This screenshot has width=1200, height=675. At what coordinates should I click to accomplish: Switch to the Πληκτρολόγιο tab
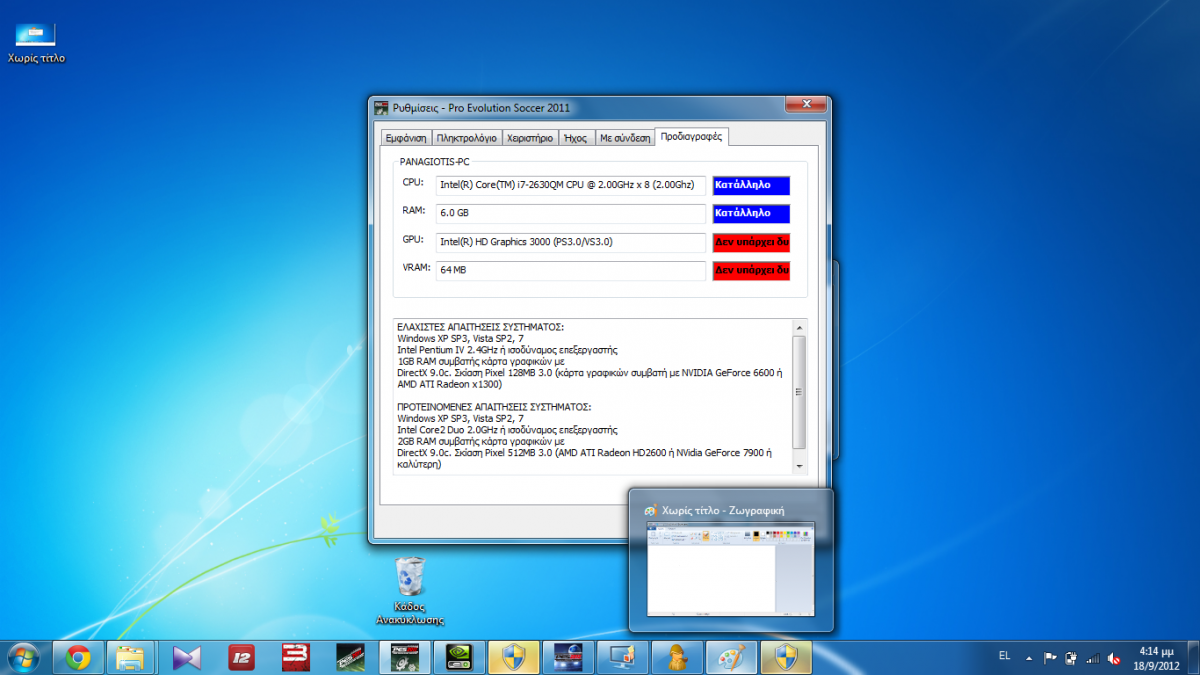(466, 138)
